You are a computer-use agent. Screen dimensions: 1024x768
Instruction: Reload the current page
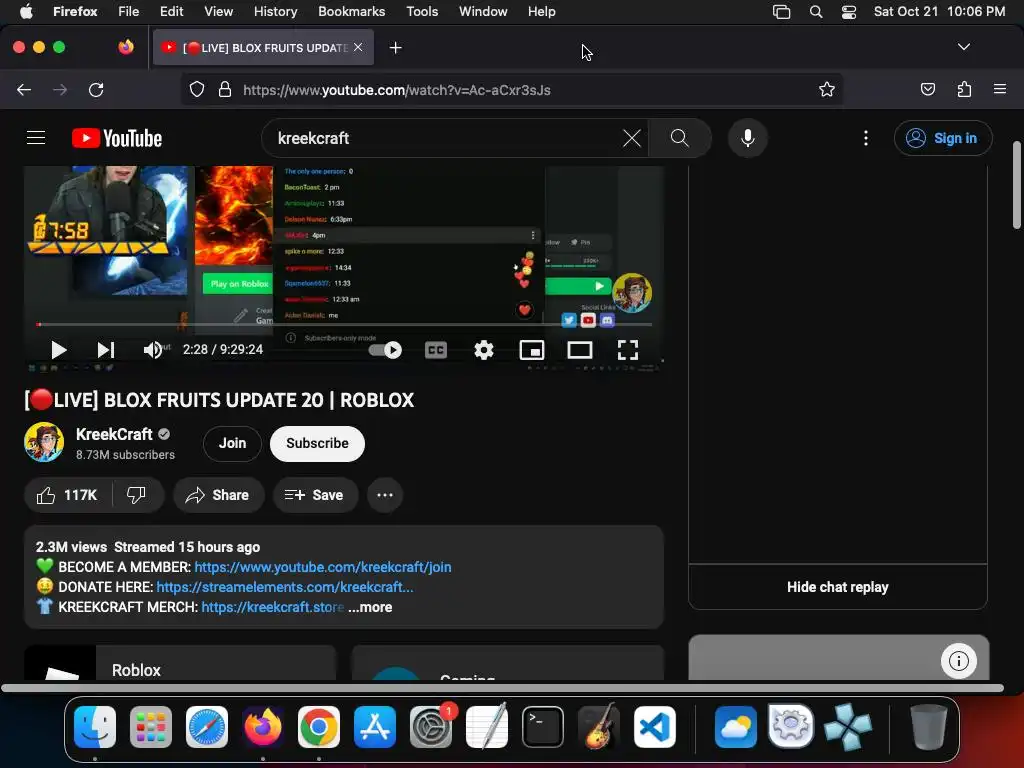pyautogui.click(x=96, y=89)
